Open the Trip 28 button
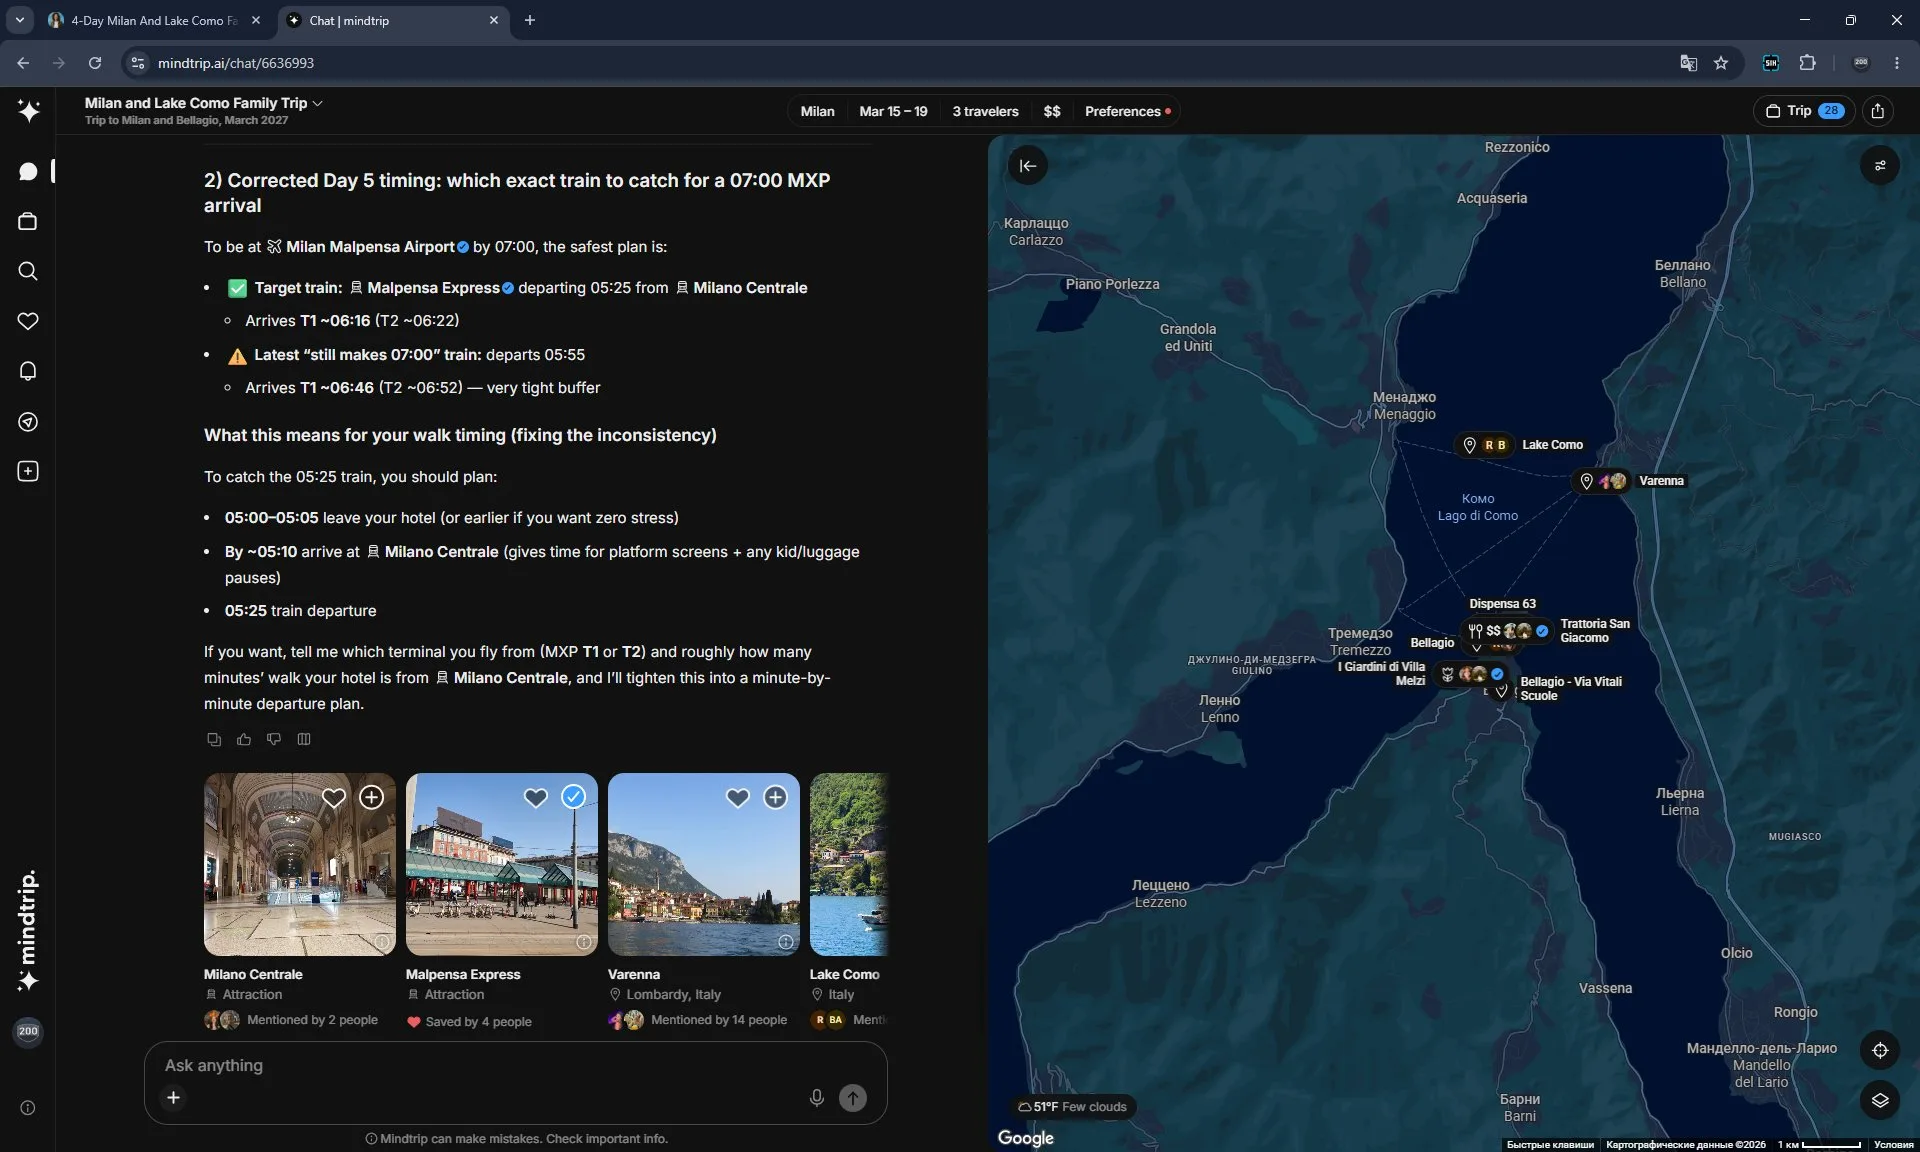1920x1152 pixels. (x=1804, y=111)
